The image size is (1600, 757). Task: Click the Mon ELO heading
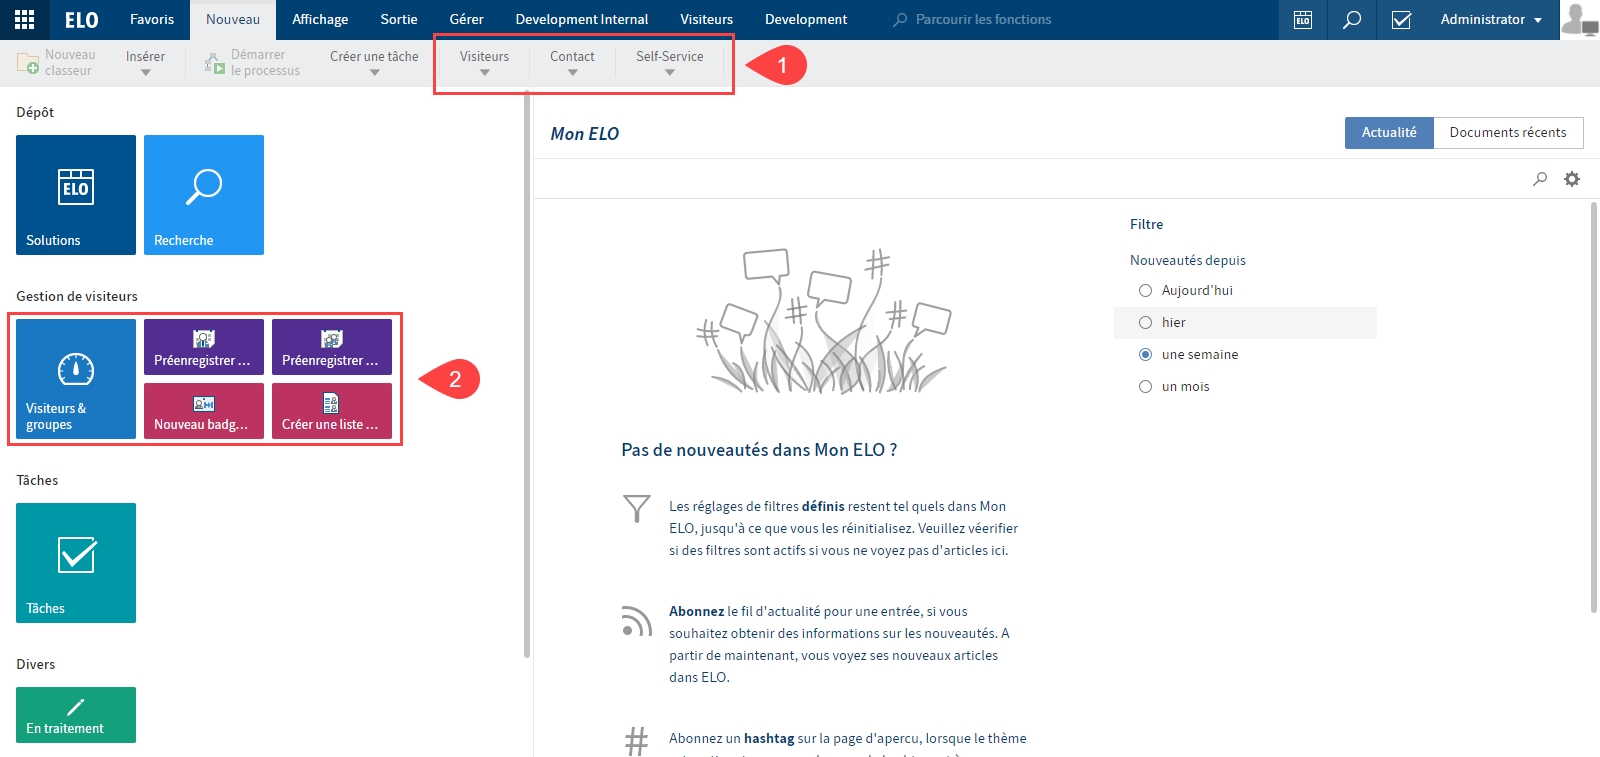point(585,134)
